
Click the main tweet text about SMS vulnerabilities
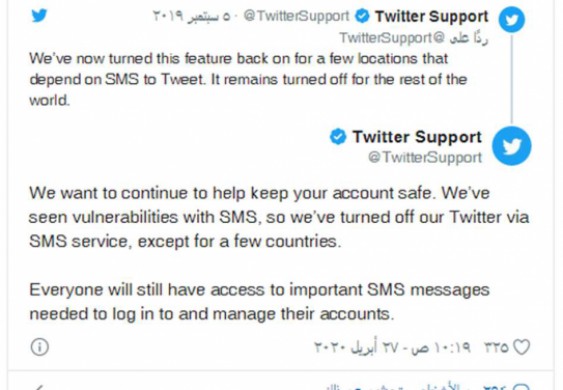pyautogui.click(x=279, y=217)
